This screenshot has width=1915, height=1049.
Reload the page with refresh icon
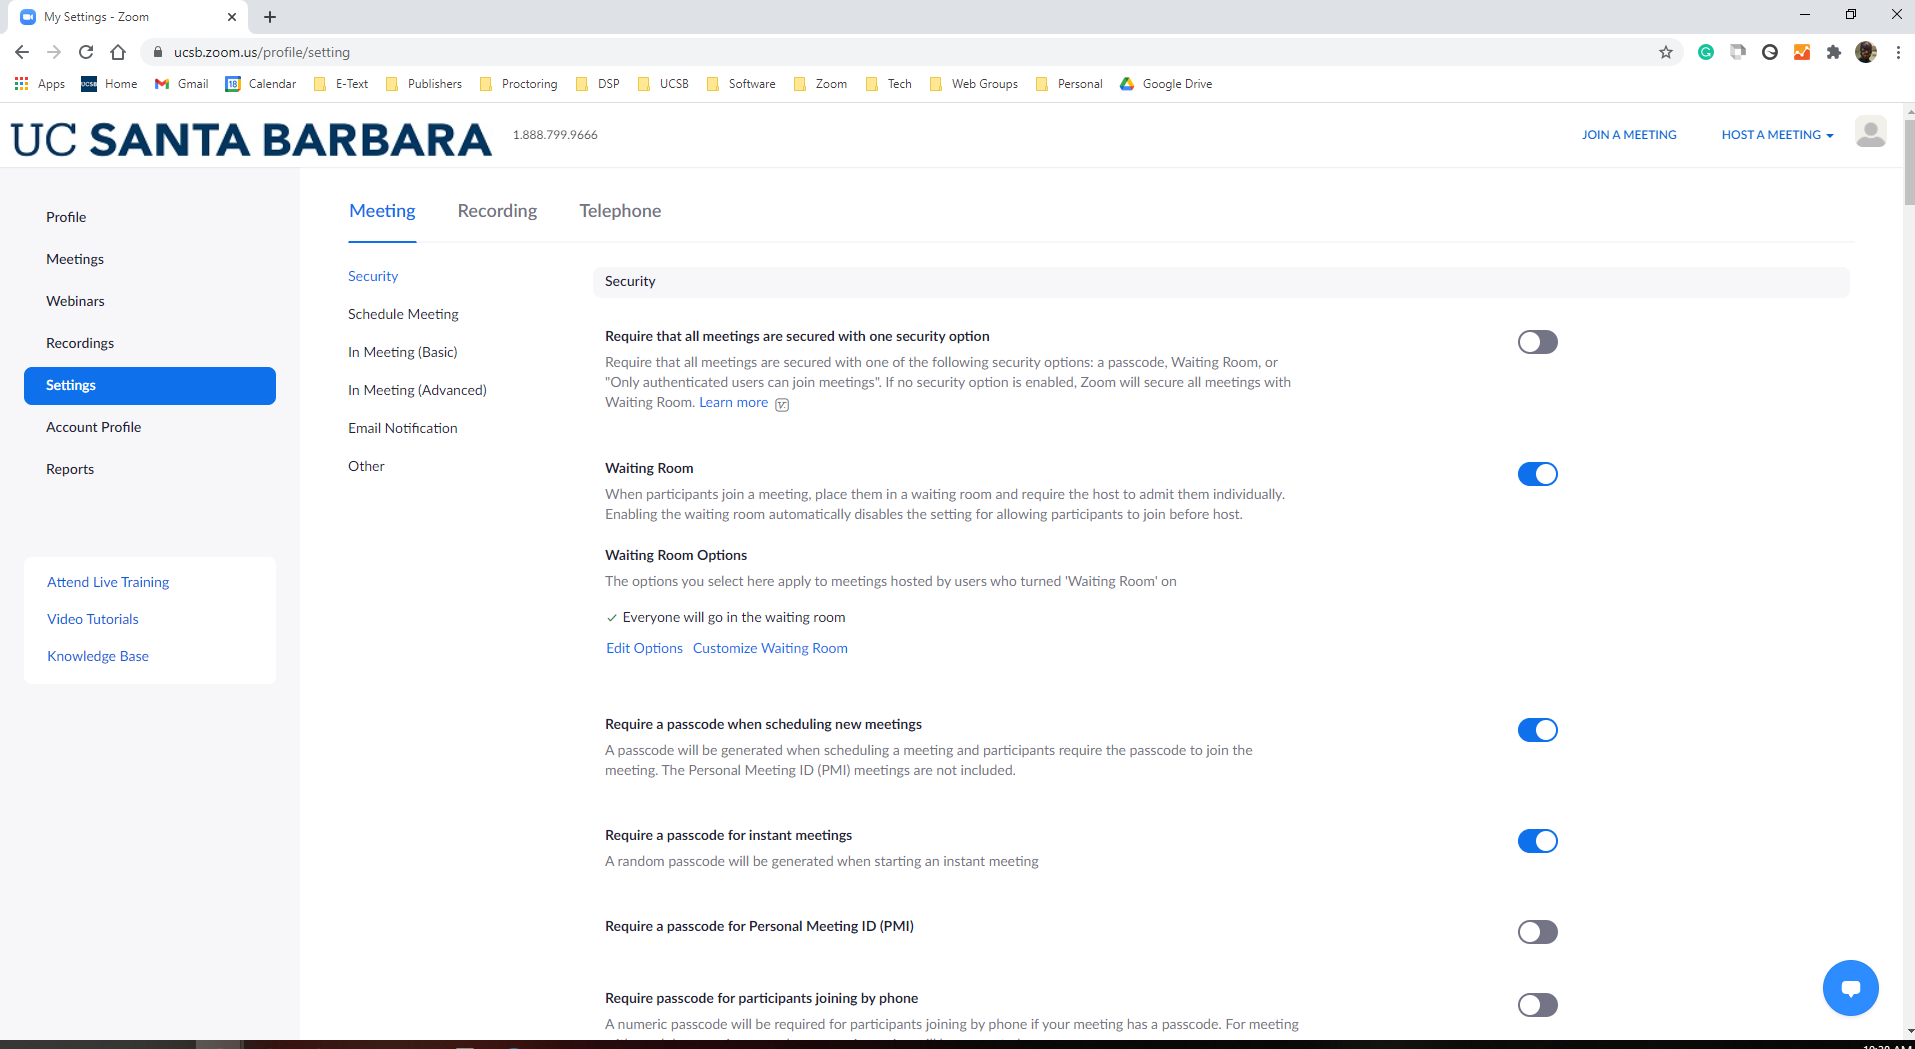pyautogui.click(x=86, y=52)
